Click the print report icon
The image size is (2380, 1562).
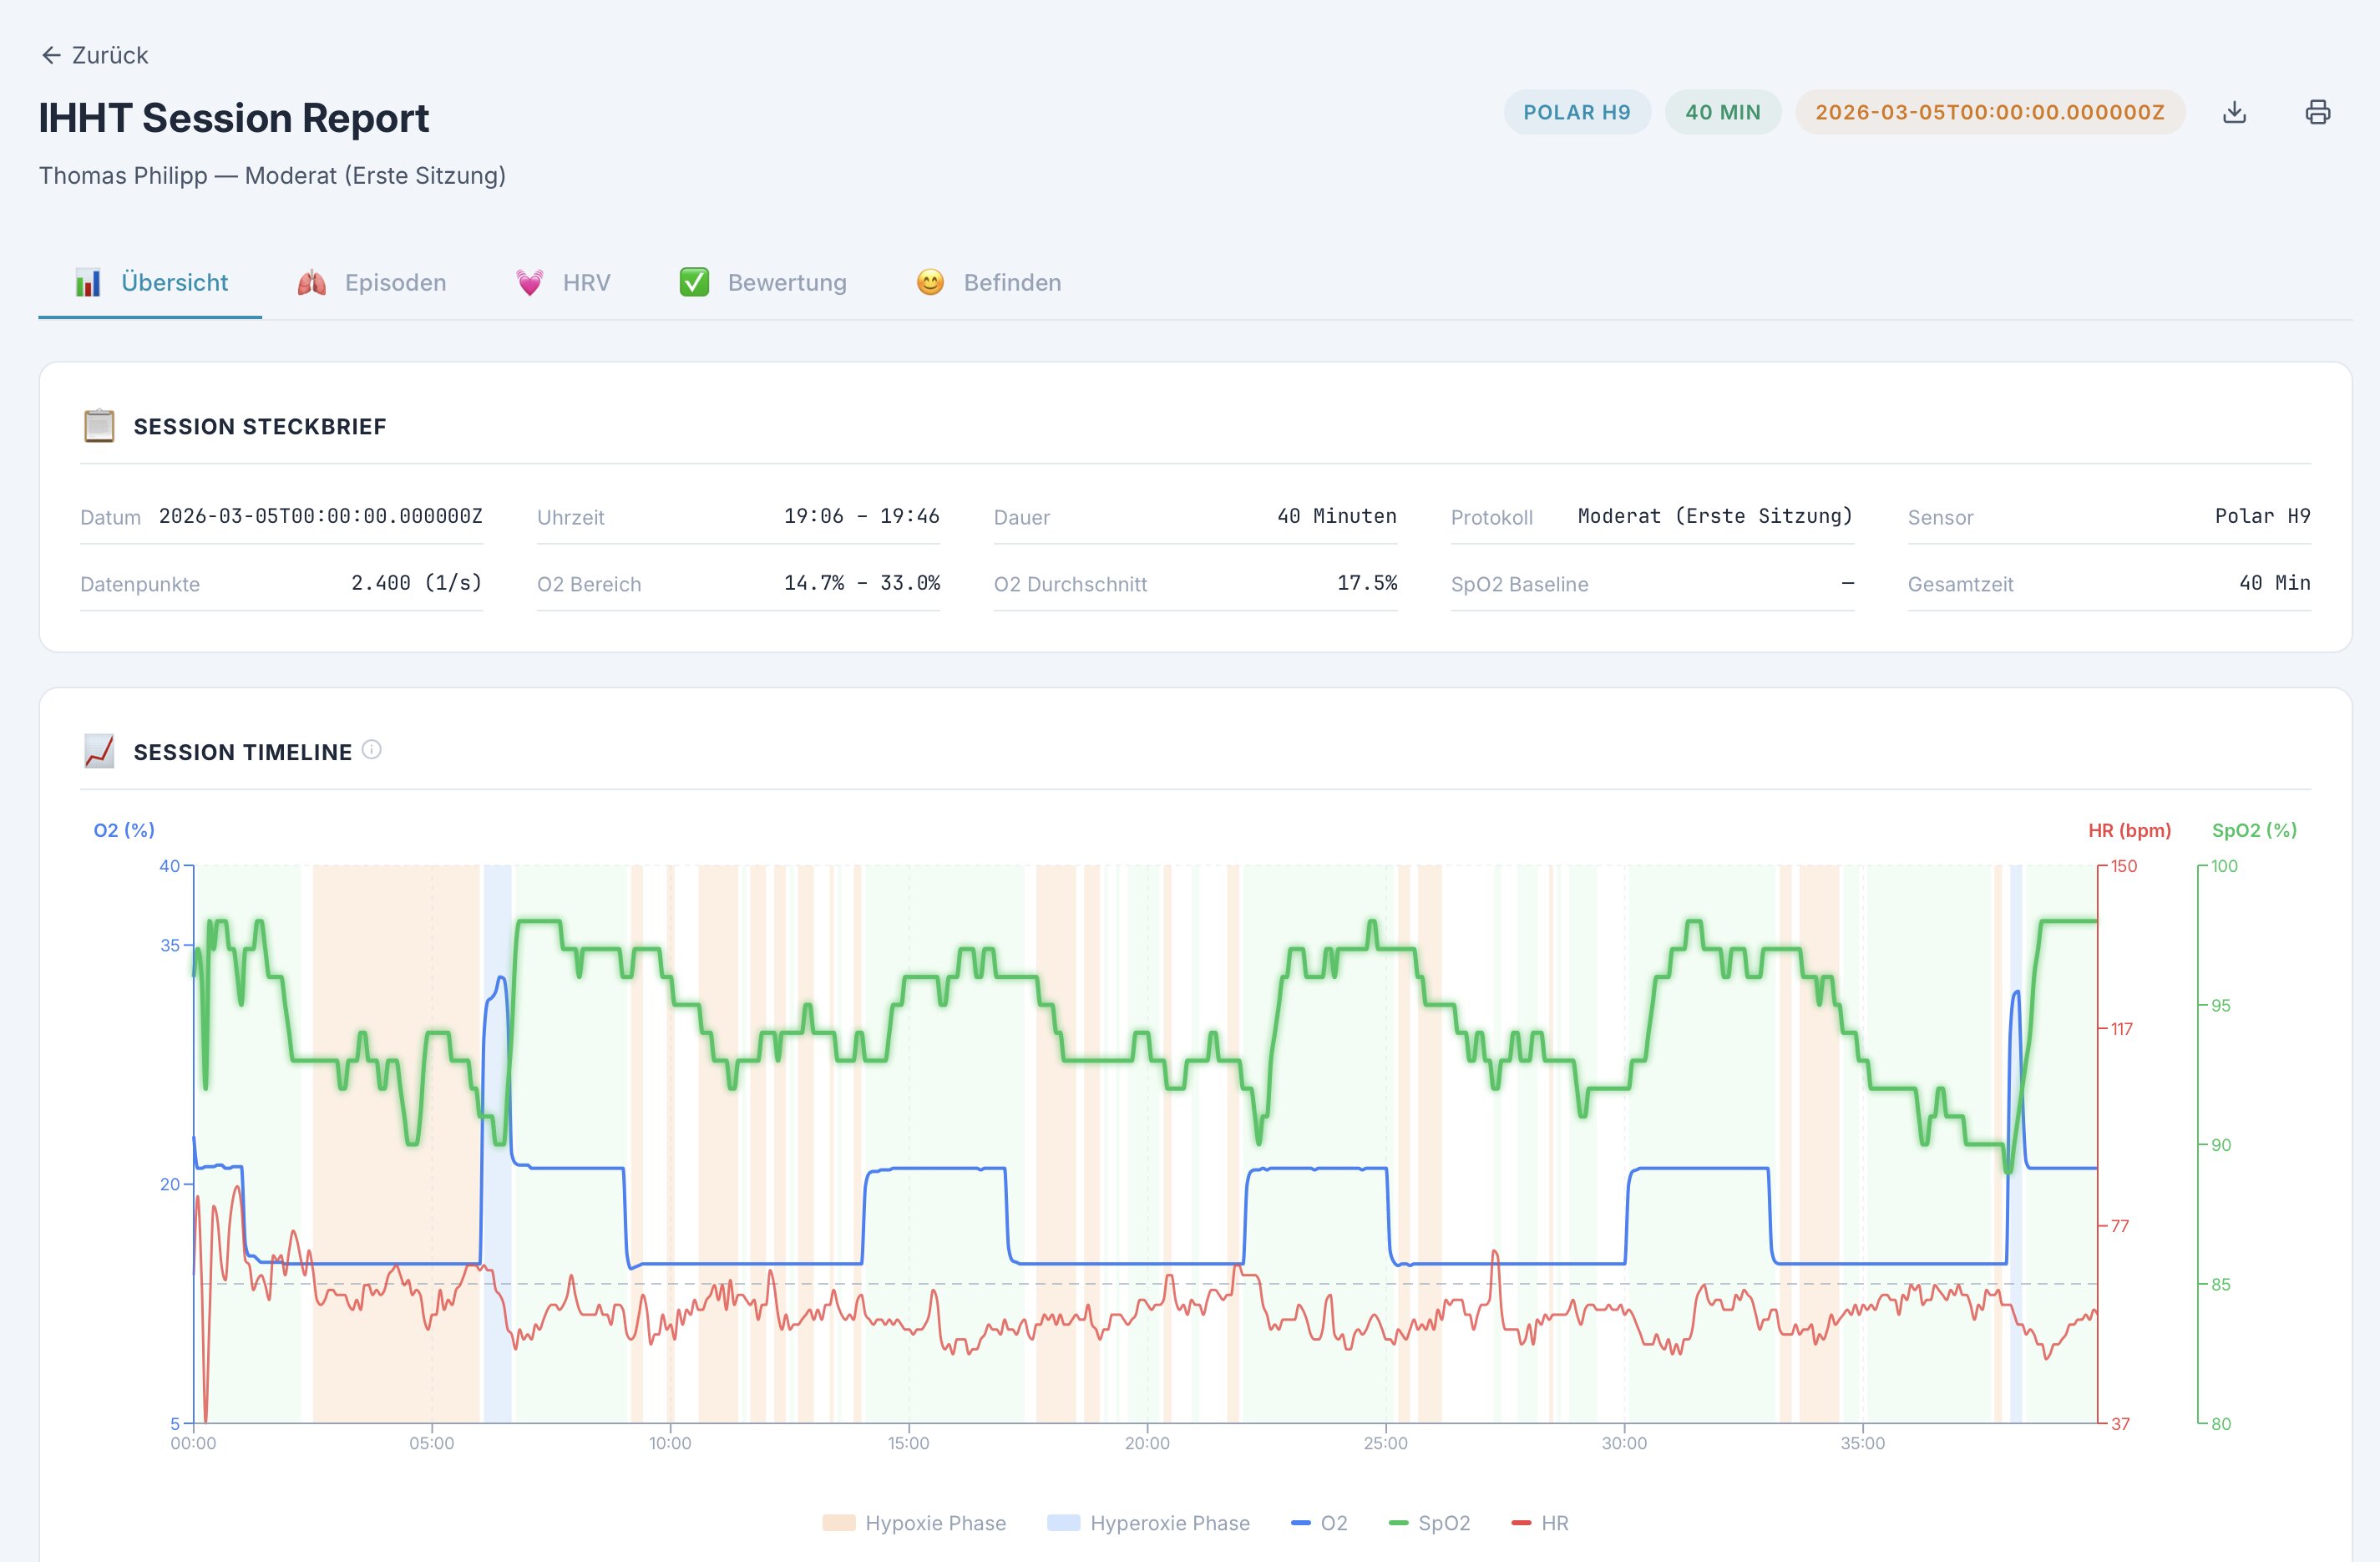2317,112
